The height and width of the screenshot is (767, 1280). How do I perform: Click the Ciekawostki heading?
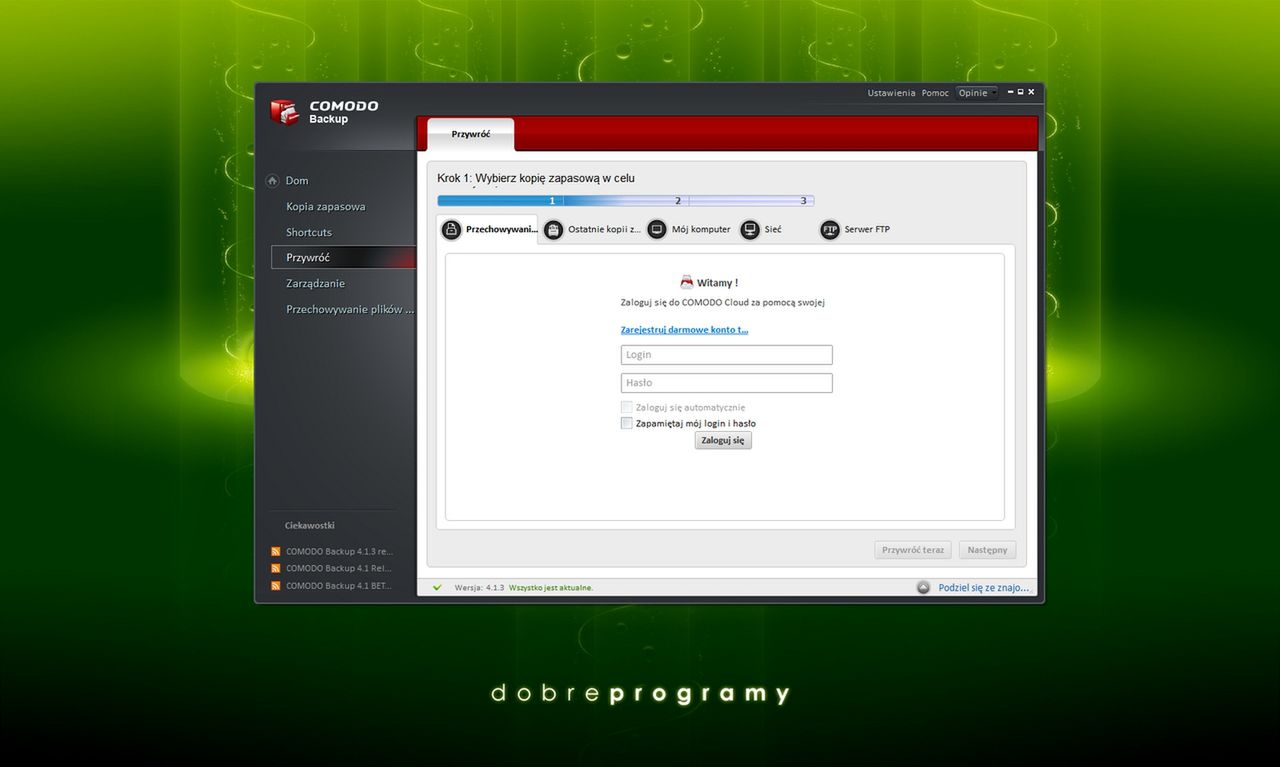[x=310, y=525]
